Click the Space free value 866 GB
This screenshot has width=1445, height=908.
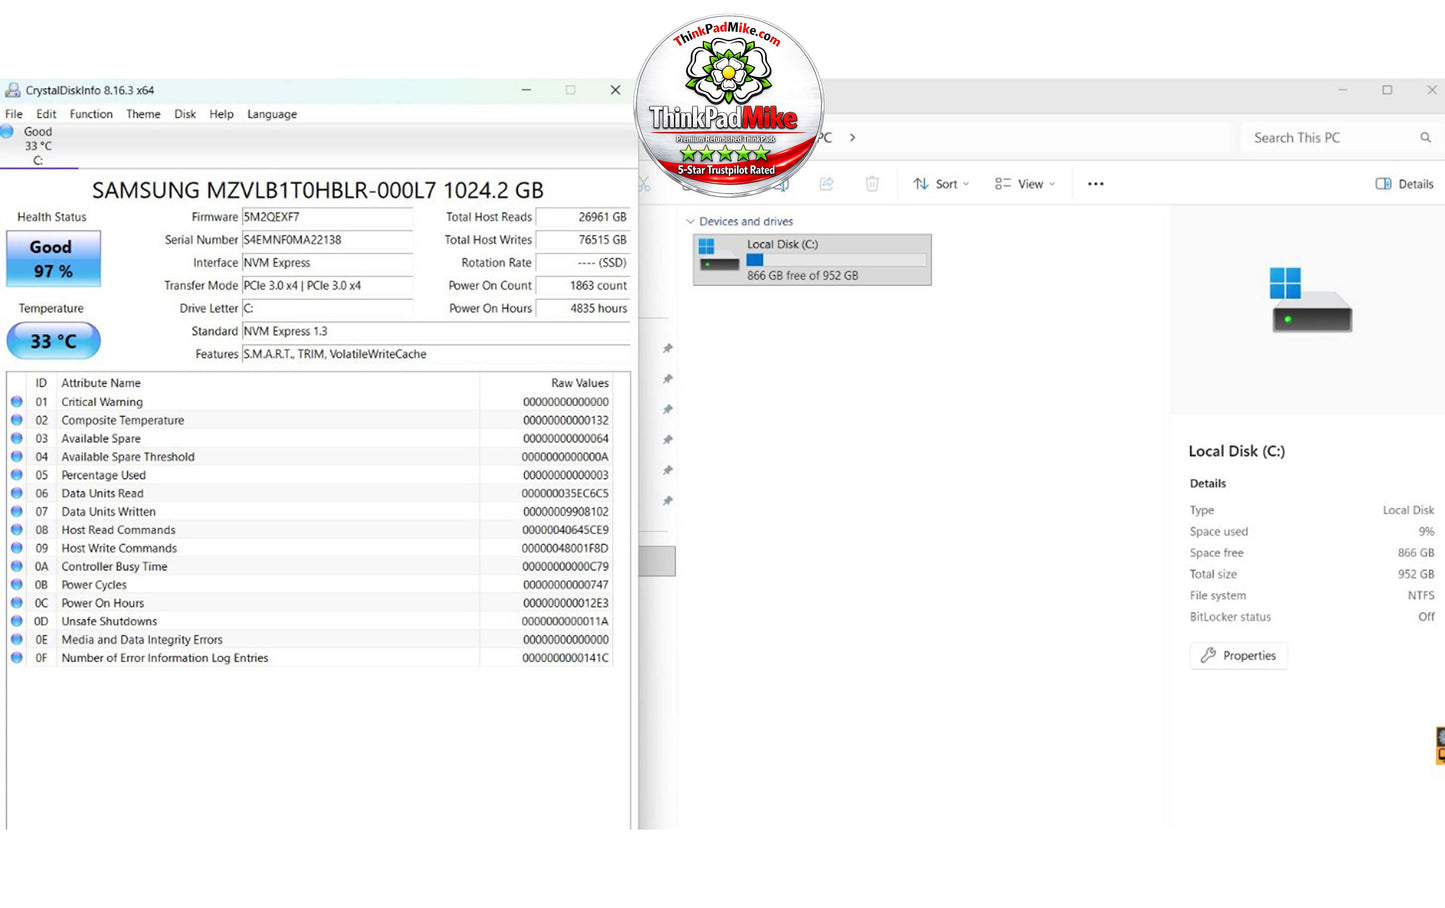coord(1415,553)
